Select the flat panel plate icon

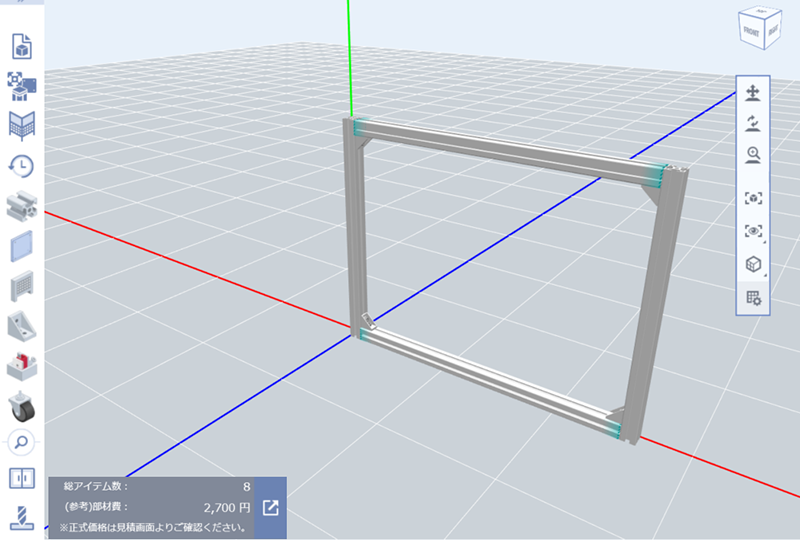coord(22,246)
